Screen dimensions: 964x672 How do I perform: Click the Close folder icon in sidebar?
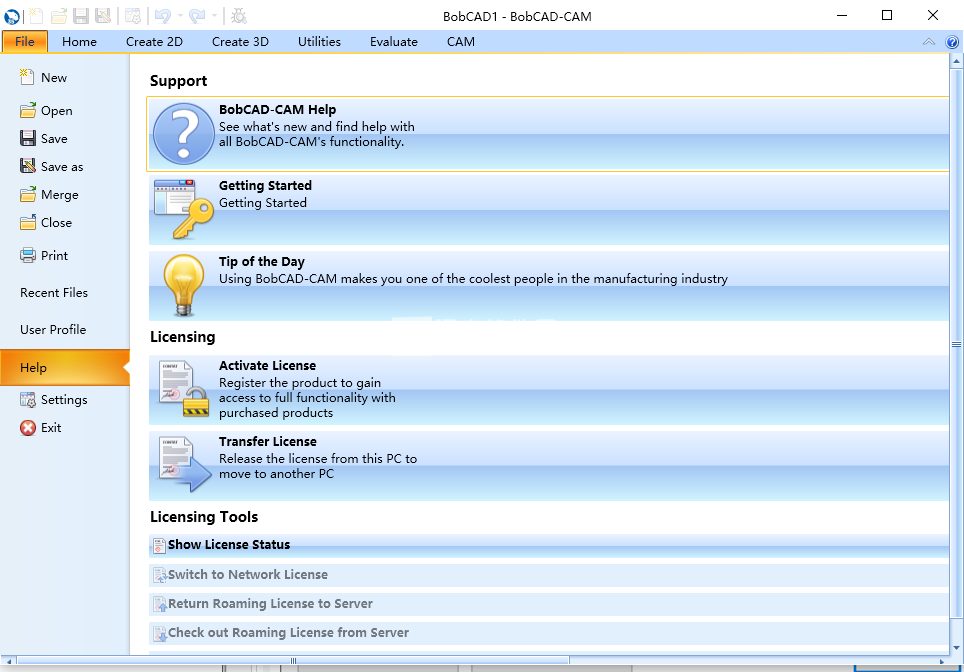(28, 222)
